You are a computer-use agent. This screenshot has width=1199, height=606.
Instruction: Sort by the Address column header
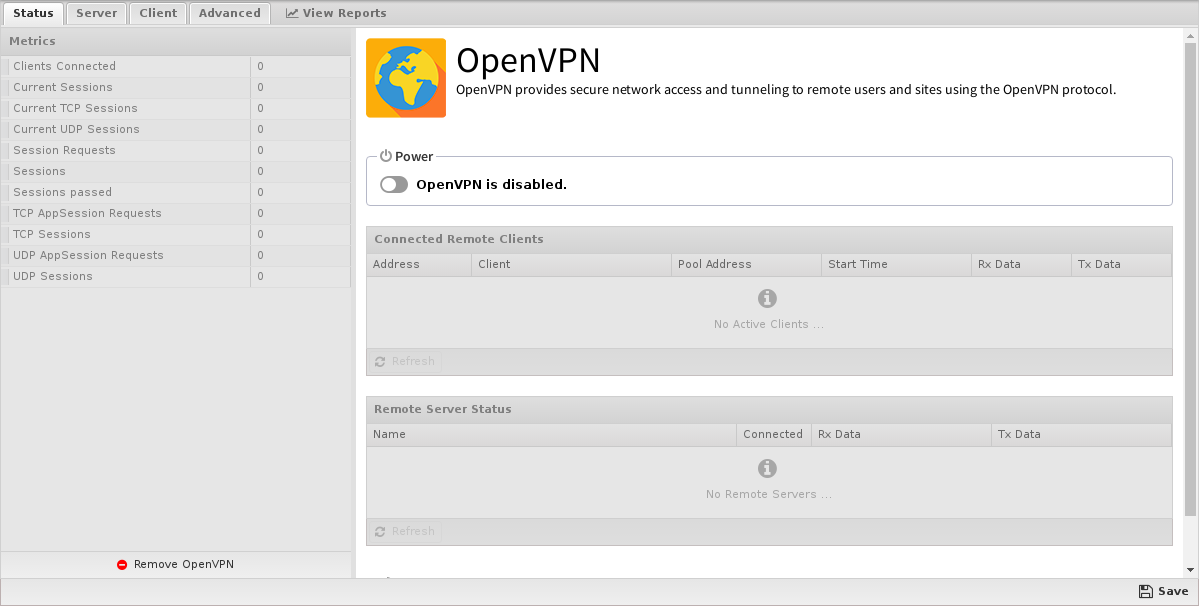[x=419, y=264]
